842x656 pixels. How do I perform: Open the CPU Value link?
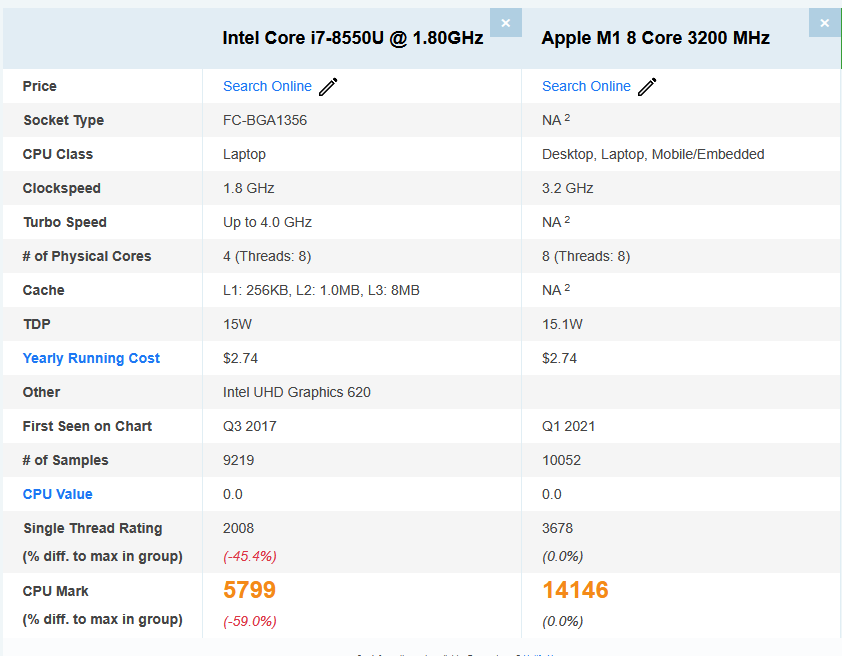point(57,494)
